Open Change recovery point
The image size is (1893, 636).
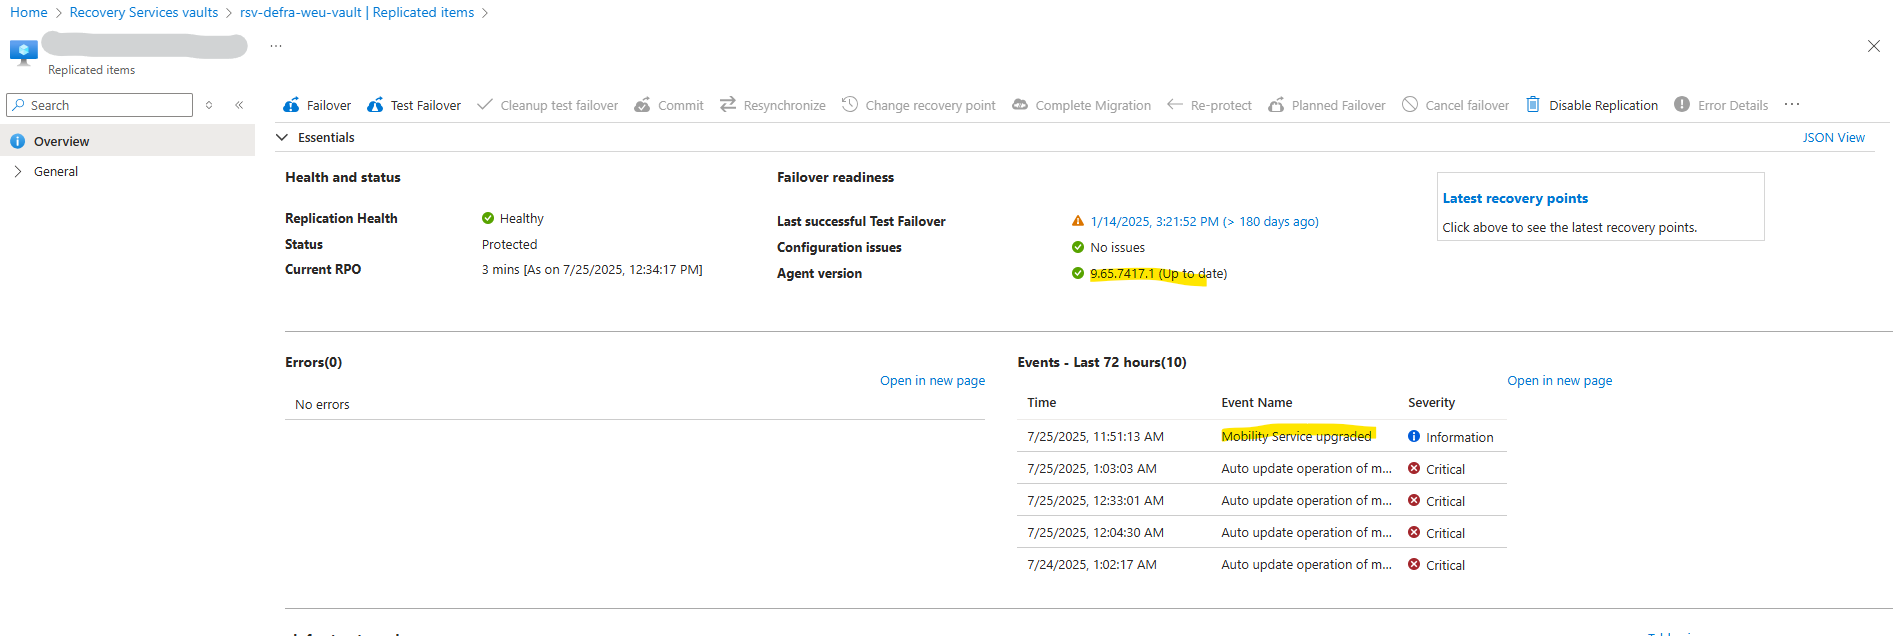(x=919, y=105)
